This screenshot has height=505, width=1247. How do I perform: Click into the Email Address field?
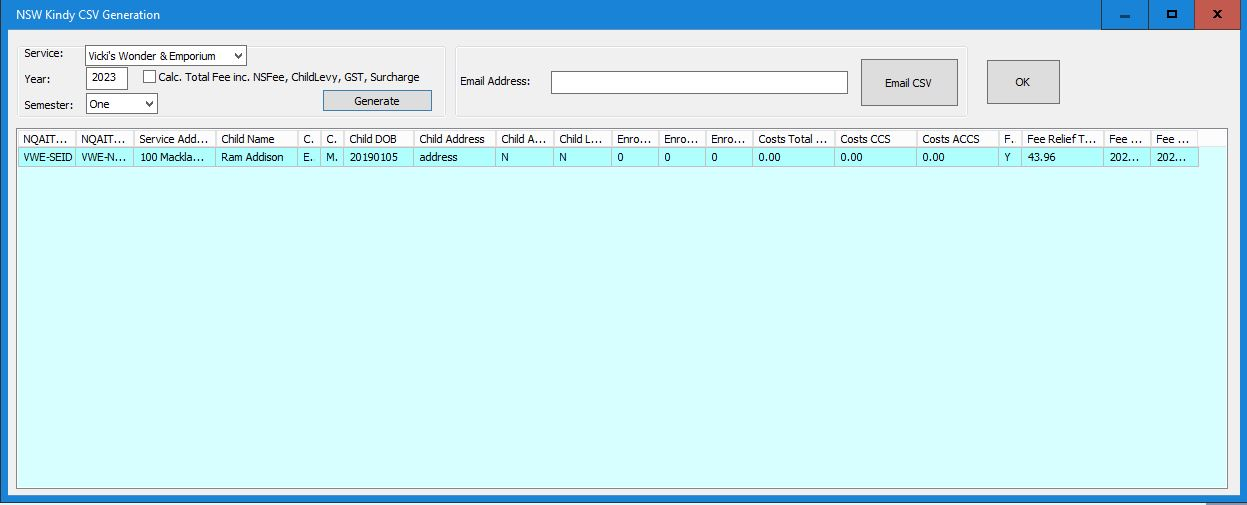(x=699, y=82)
